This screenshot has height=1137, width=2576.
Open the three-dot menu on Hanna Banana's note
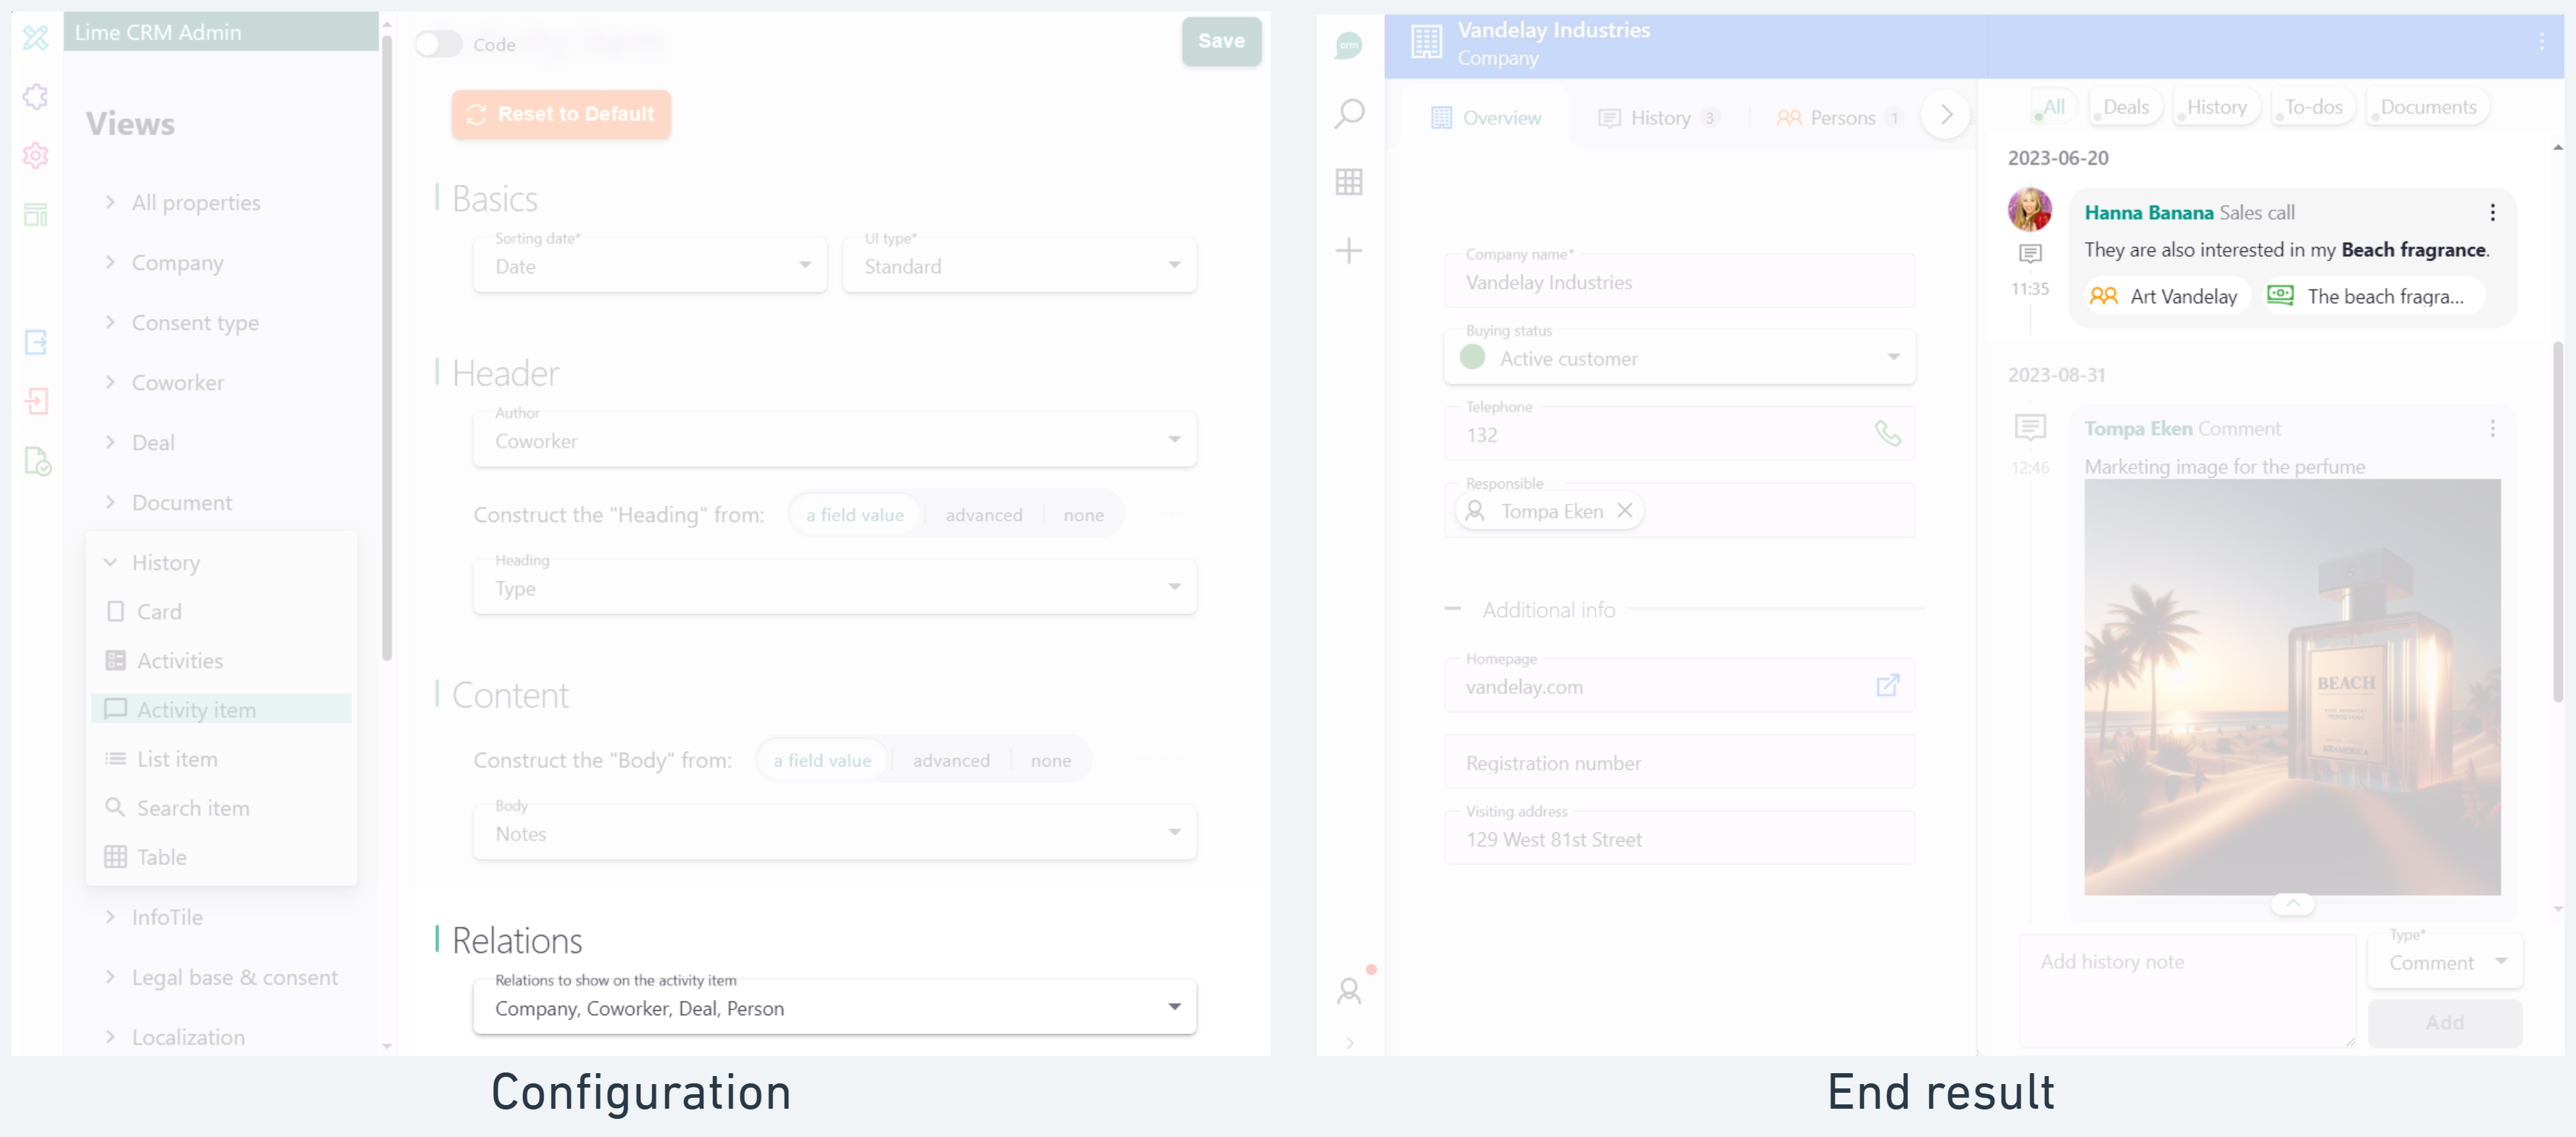(2492, 212)
